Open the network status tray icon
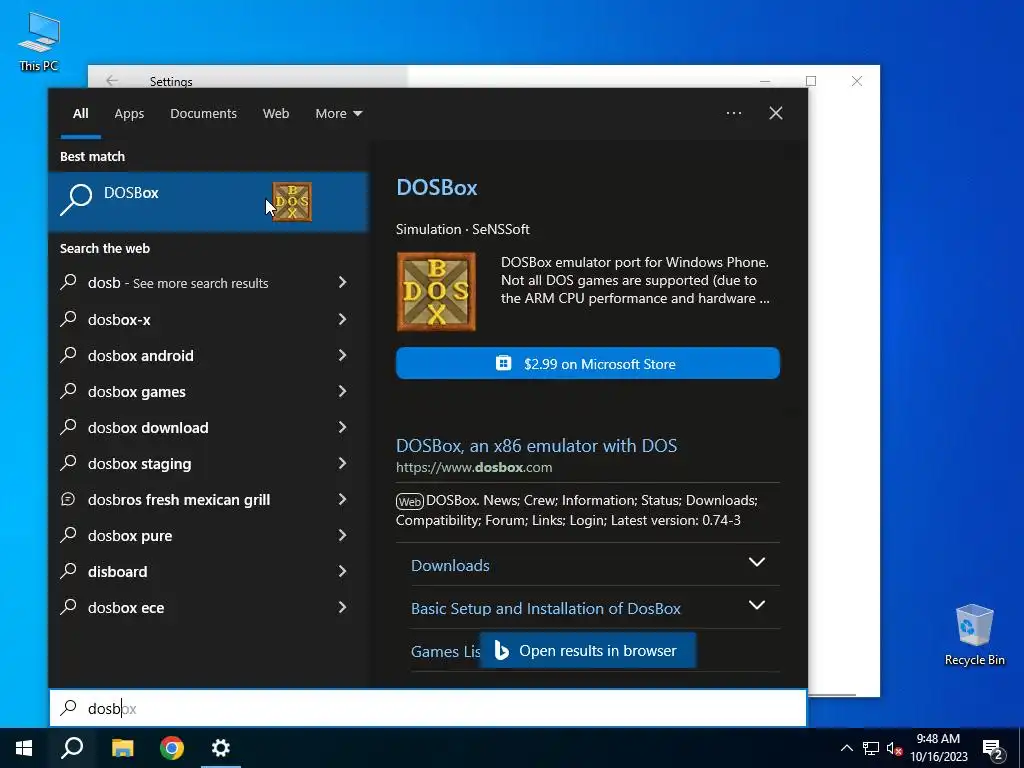This screenshot has height=768, width=1024. 871,748
